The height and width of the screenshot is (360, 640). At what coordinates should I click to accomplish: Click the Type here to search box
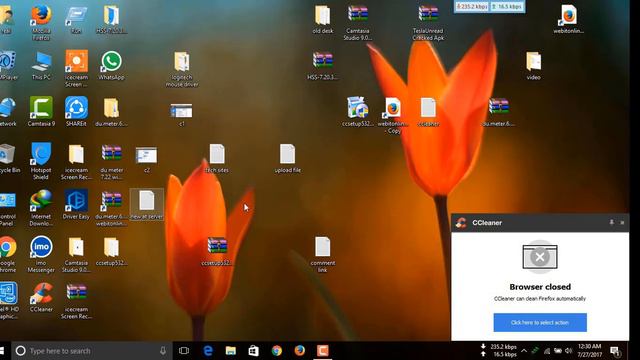point(91,351)
